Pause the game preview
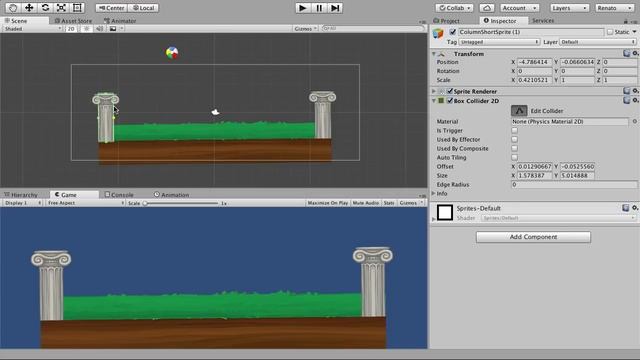Image resolution: width=640 pixels, height=360 pixels. tap(319, 8)
